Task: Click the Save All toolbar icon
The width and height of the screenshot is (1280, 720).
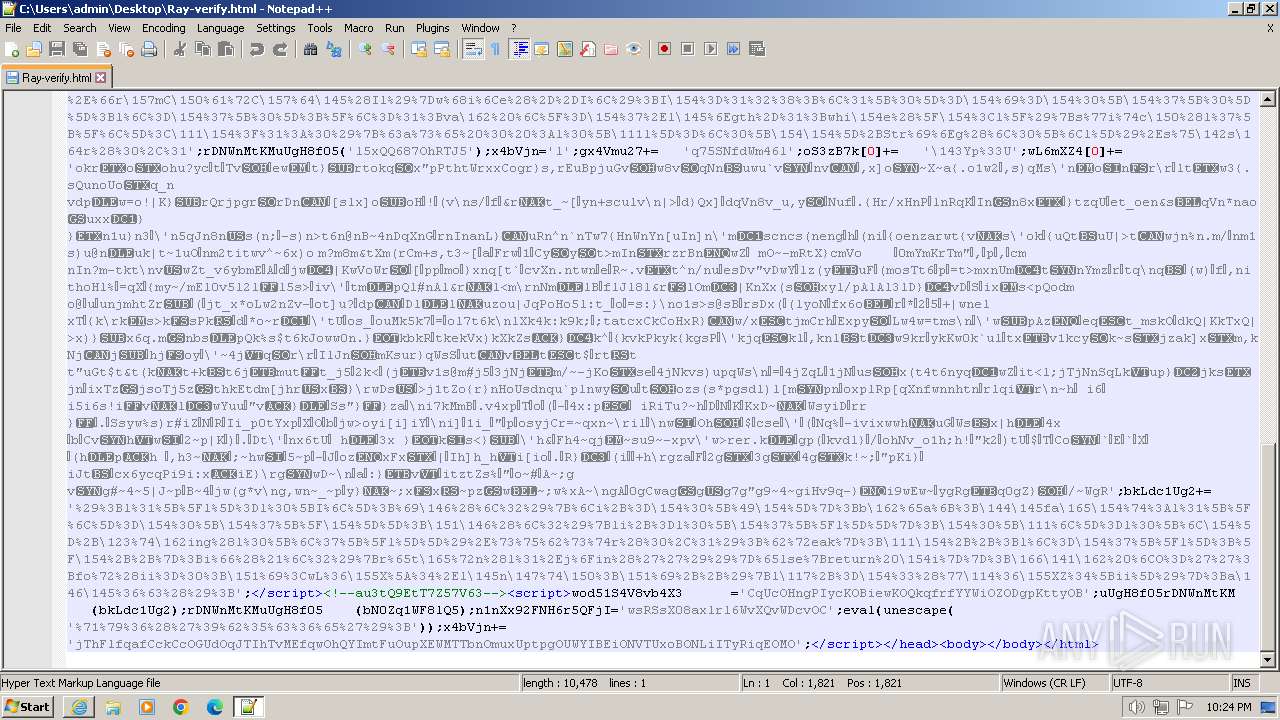Action: pos(80,49)
